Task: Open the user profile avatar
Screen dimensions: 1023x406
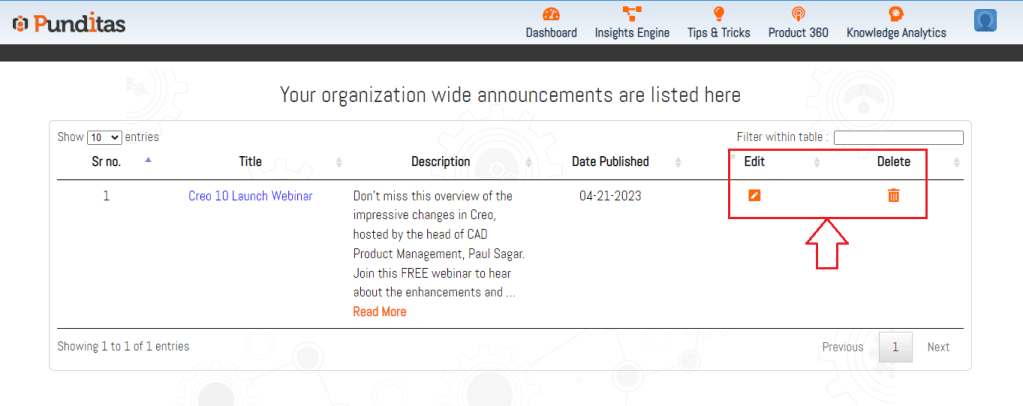Action: pyautogui.click(x=985, y=21)
